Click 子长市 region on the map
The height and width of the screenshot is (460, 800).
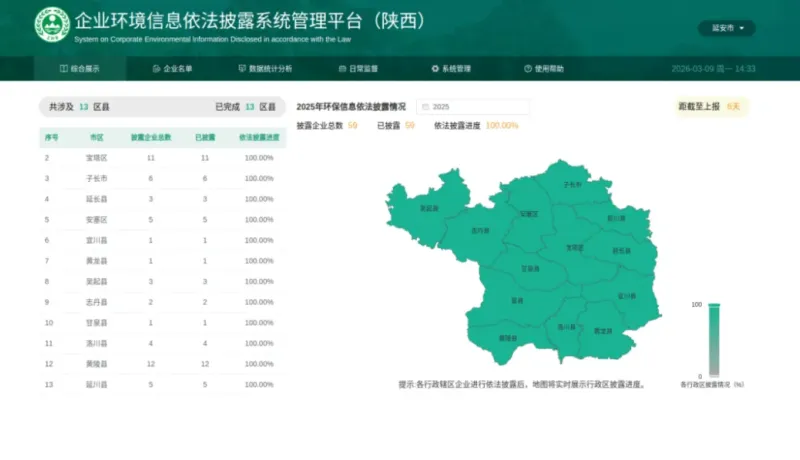pos(572,184)
